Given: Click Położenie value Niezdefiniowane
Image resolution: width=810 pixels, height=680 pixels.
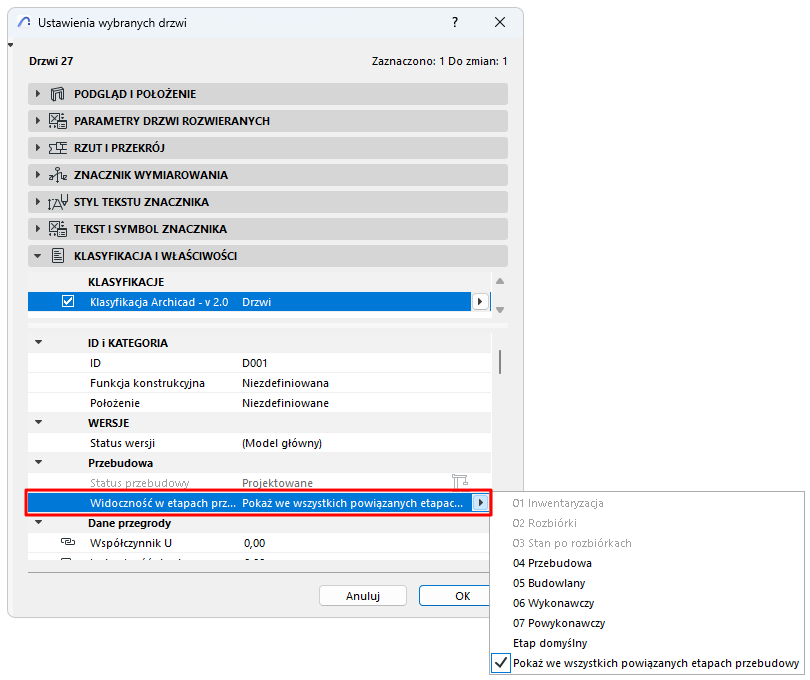Looking at the screenshot, I should pos(285,403).
